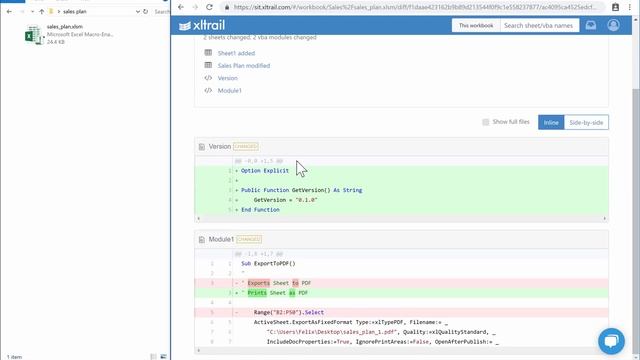This screenshot has width=640, height=360.
Task: Click This workbook search scope button
Action: (x=476, y=25)
